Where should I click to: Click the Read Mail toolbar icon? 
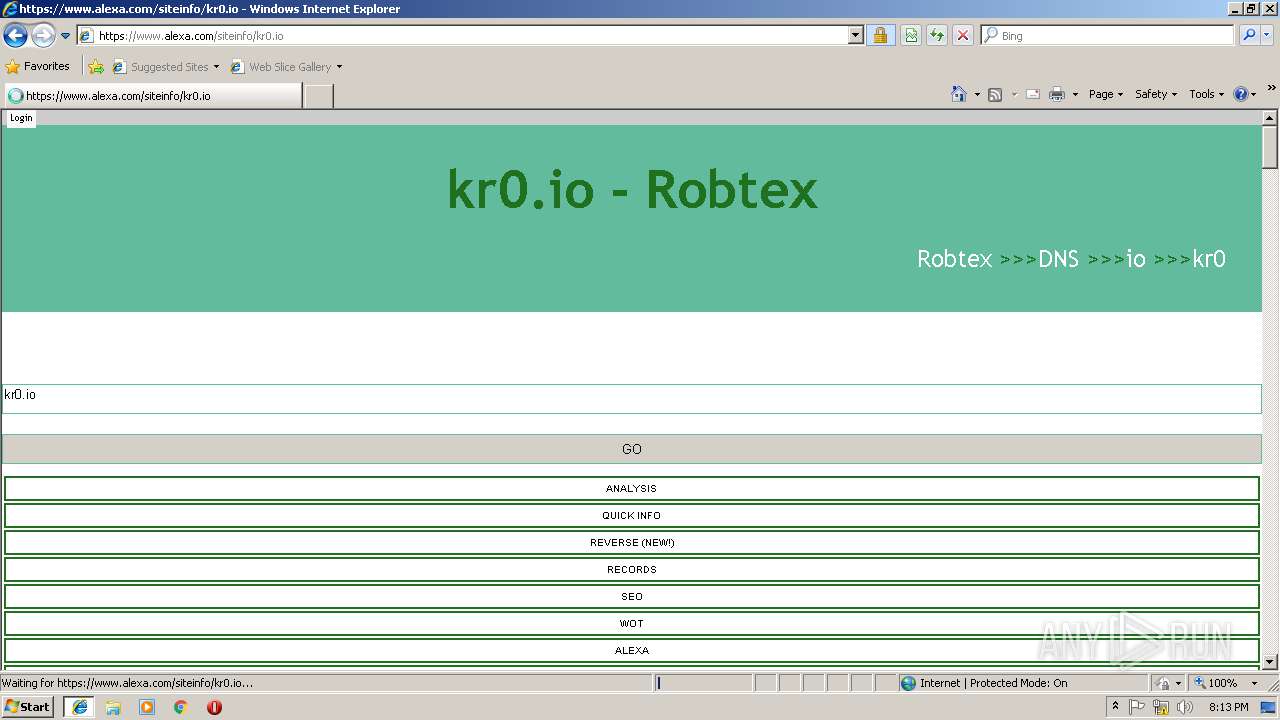[1033, 94]
